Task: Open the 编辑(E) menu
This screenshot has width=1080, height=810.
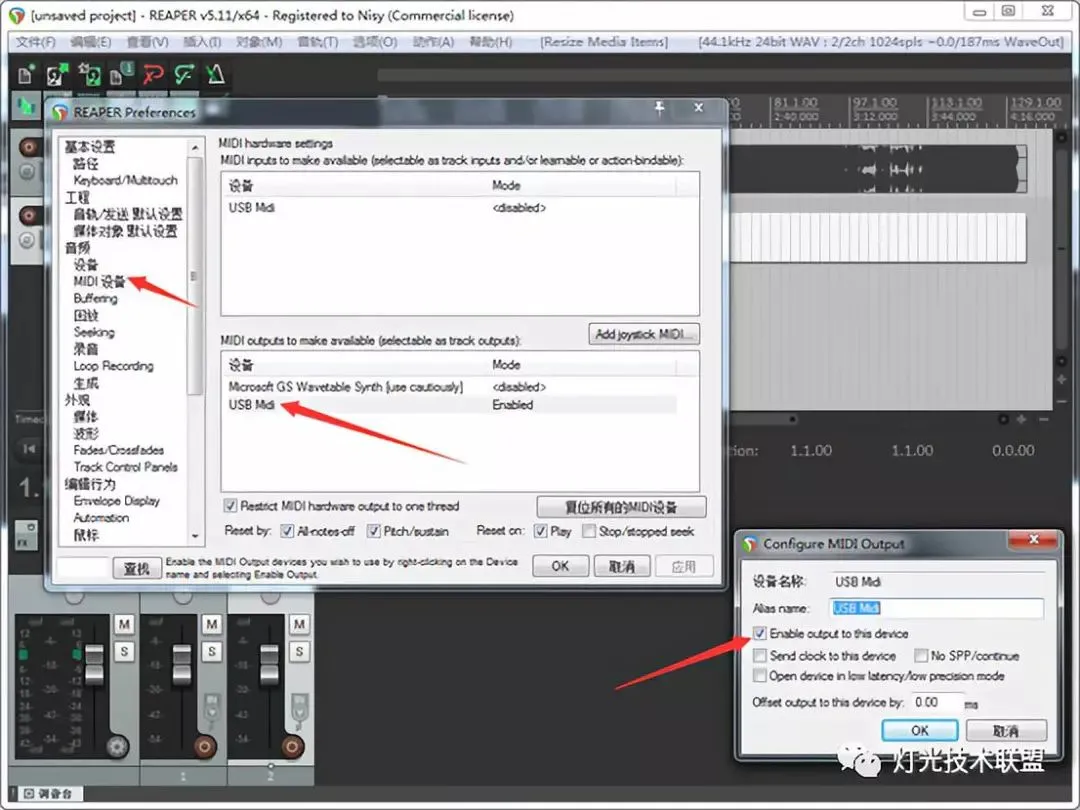Action: tap(91, 42)
